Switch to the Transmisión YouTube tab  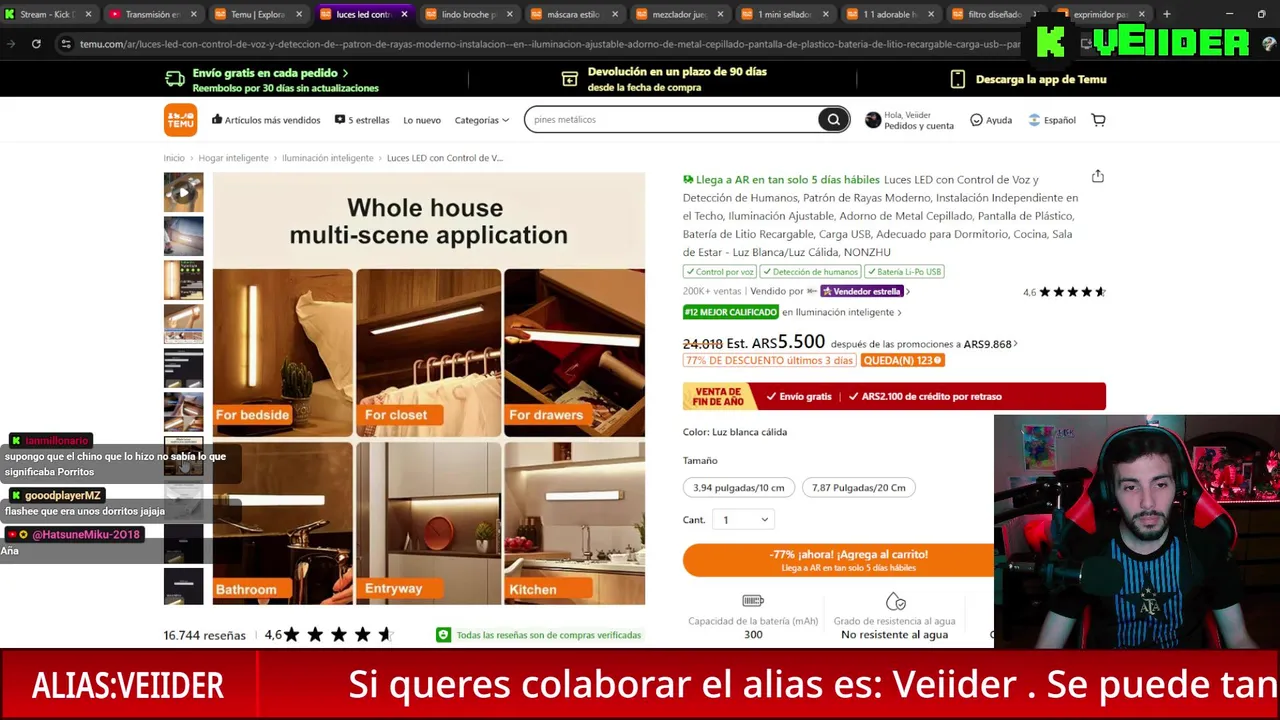click(x=152, y=14)
